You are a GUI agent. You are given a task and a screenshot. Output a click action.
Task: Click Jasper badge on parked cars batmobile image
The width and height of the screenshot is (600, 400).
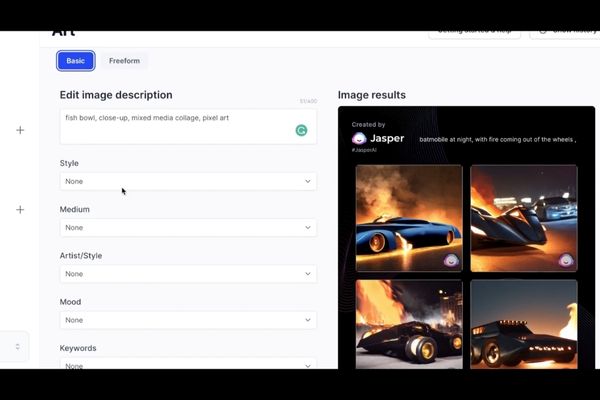566,260
